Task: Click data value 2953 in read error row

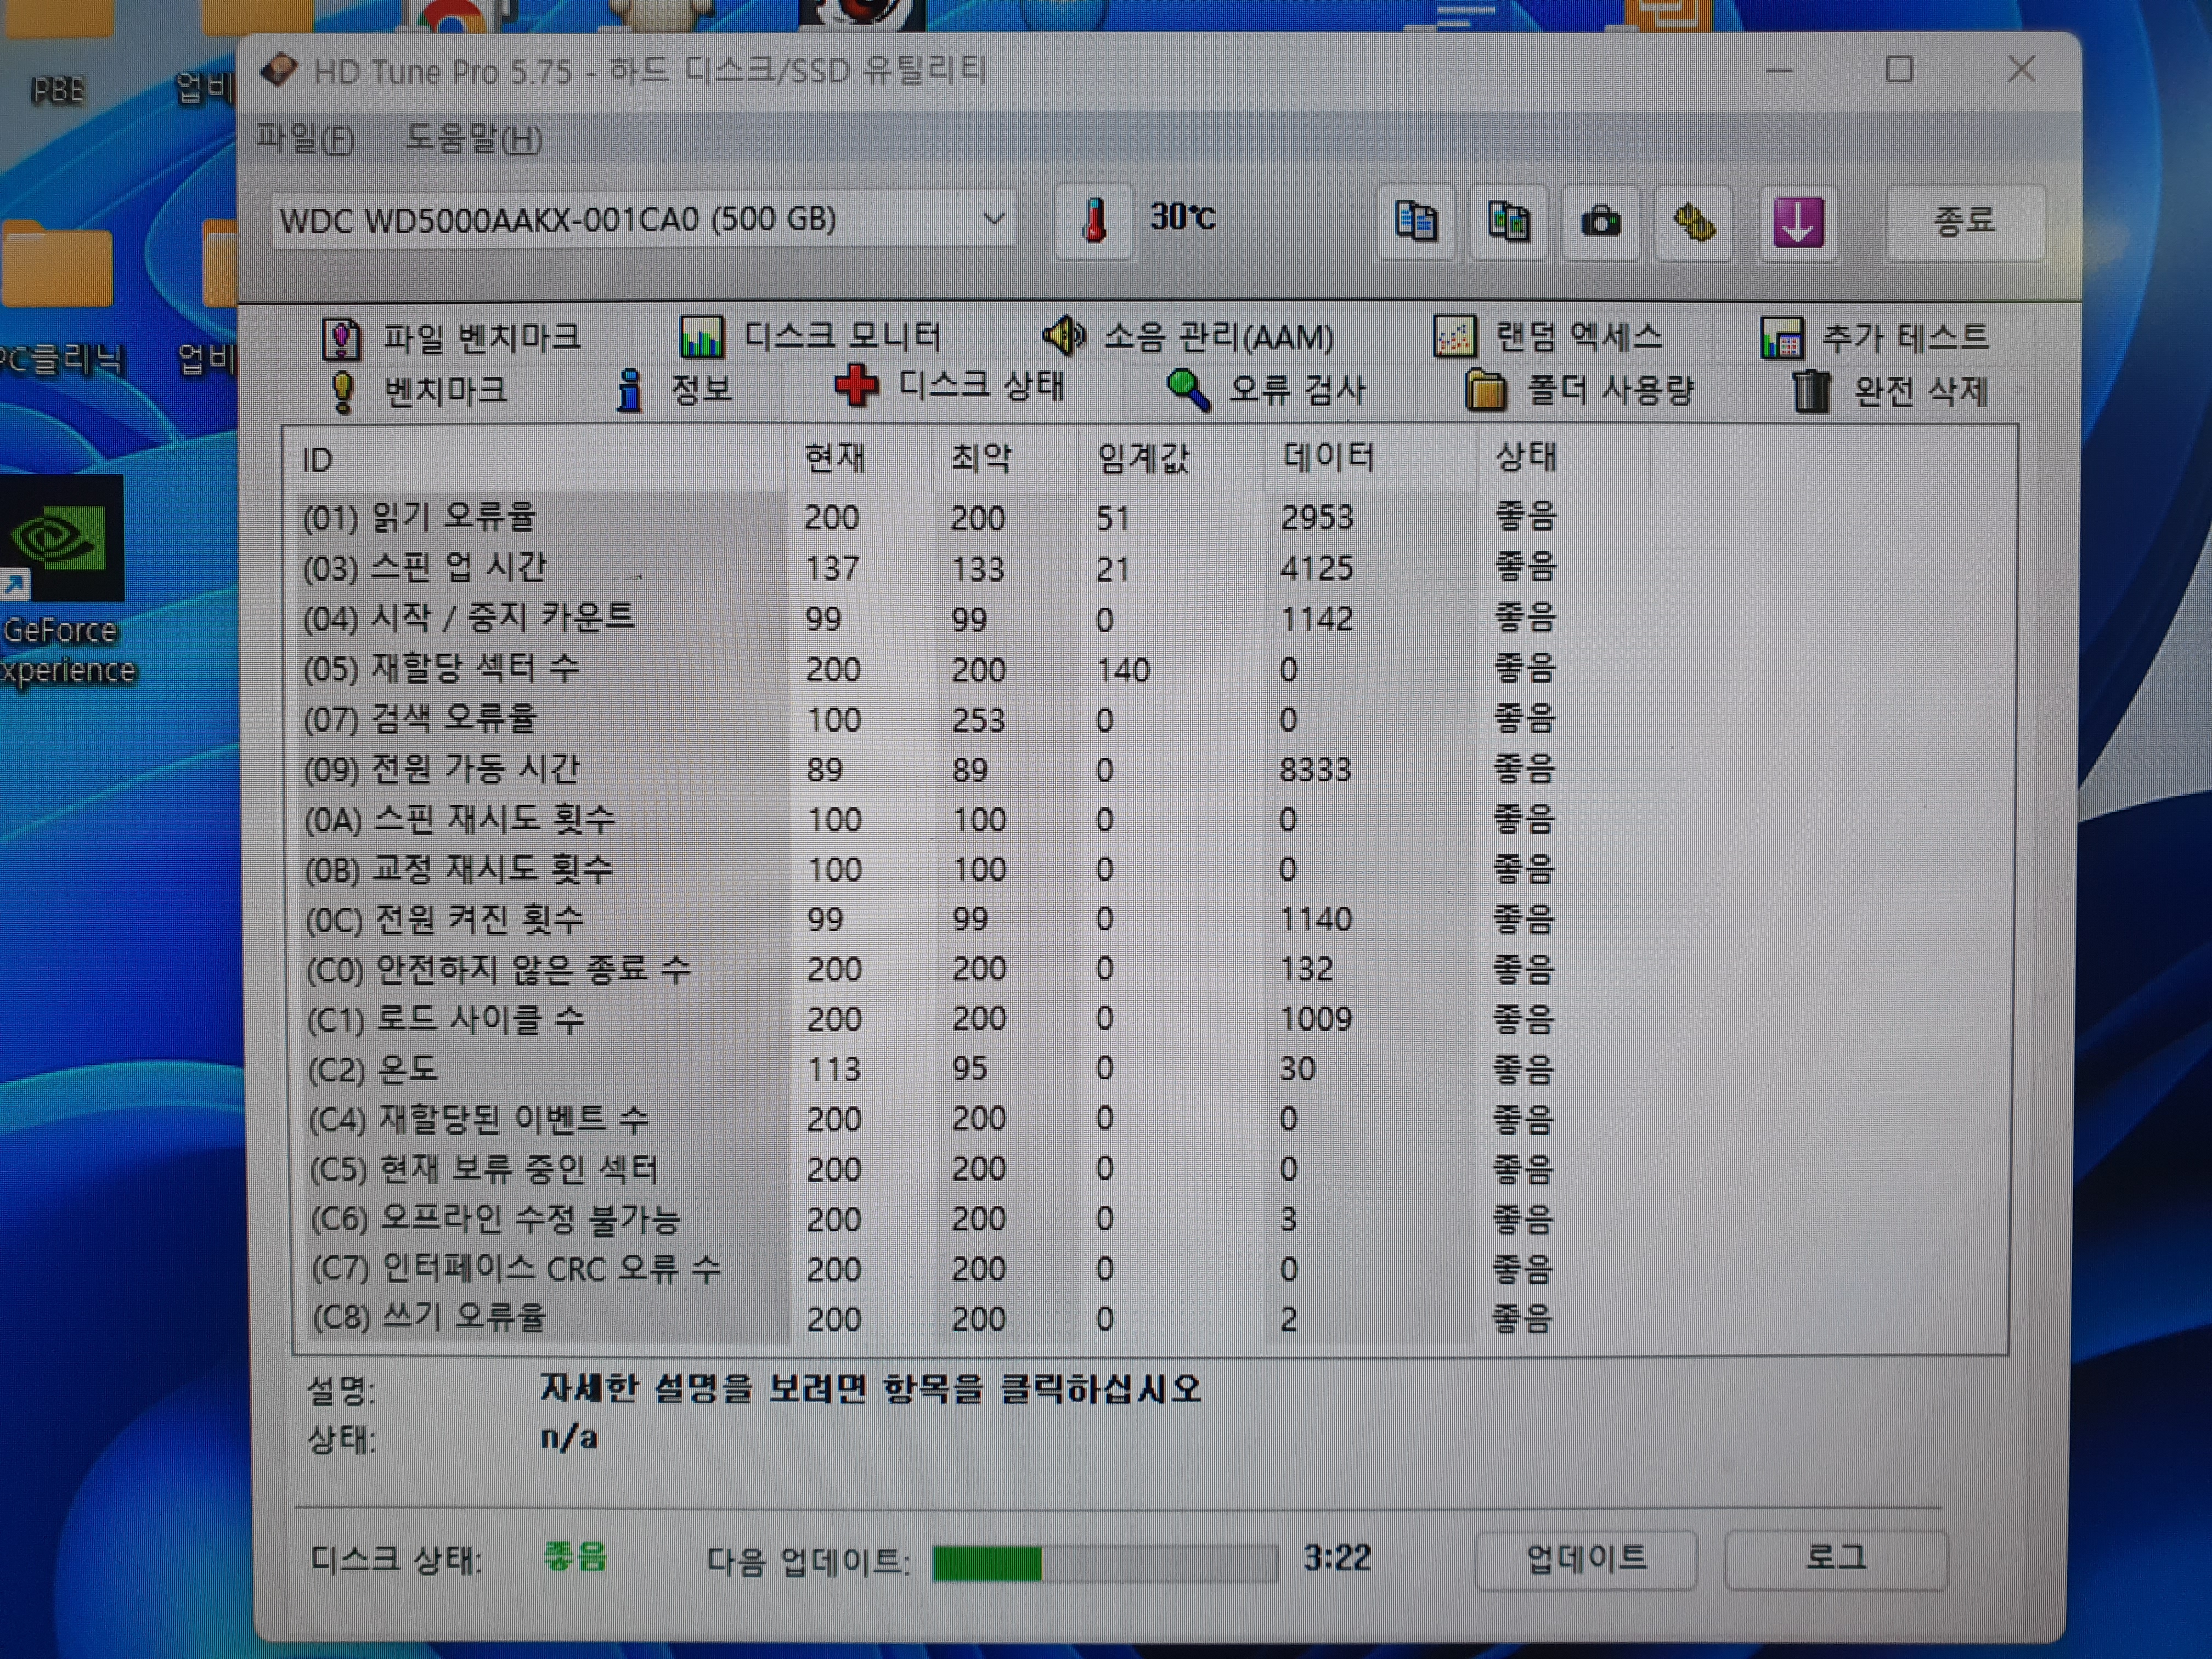Action: point(1317,517)
